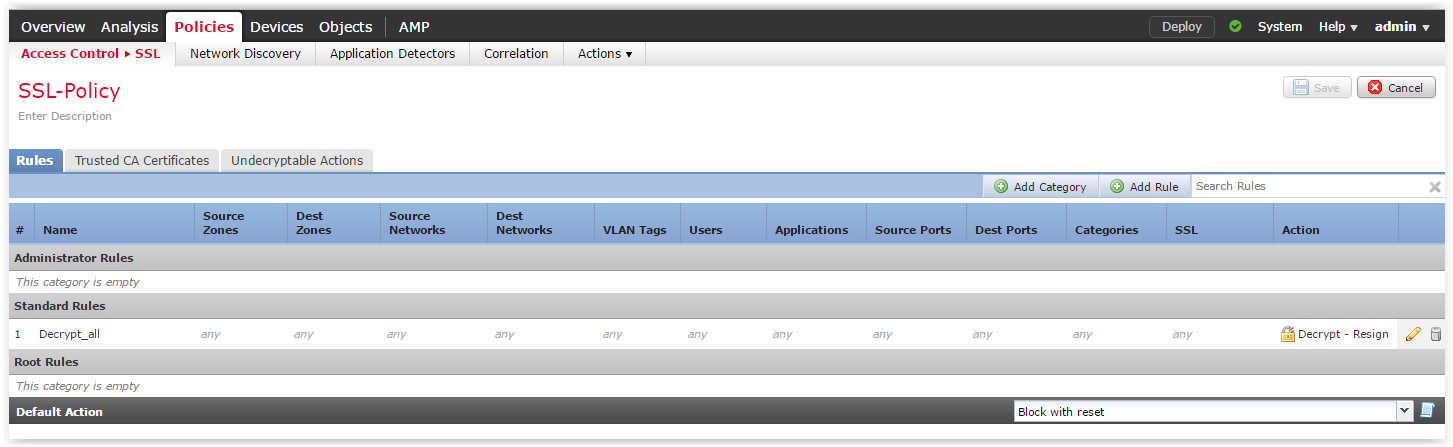Go to the Overview tab

(x=53, y=27)
